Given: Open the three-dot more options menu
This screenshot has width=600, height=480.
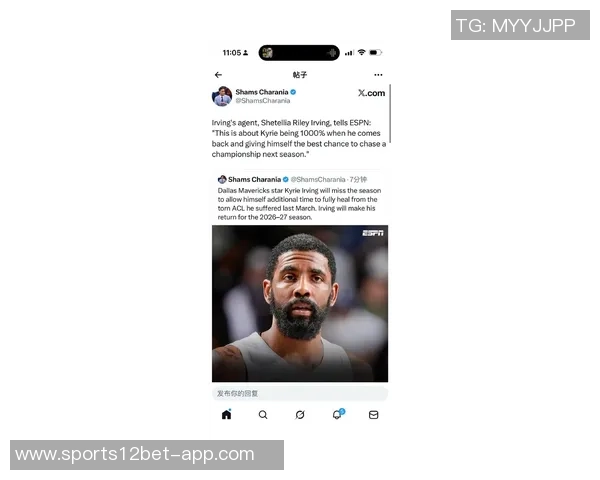Looking at the screenshot, I should click(x=378, y=75).
